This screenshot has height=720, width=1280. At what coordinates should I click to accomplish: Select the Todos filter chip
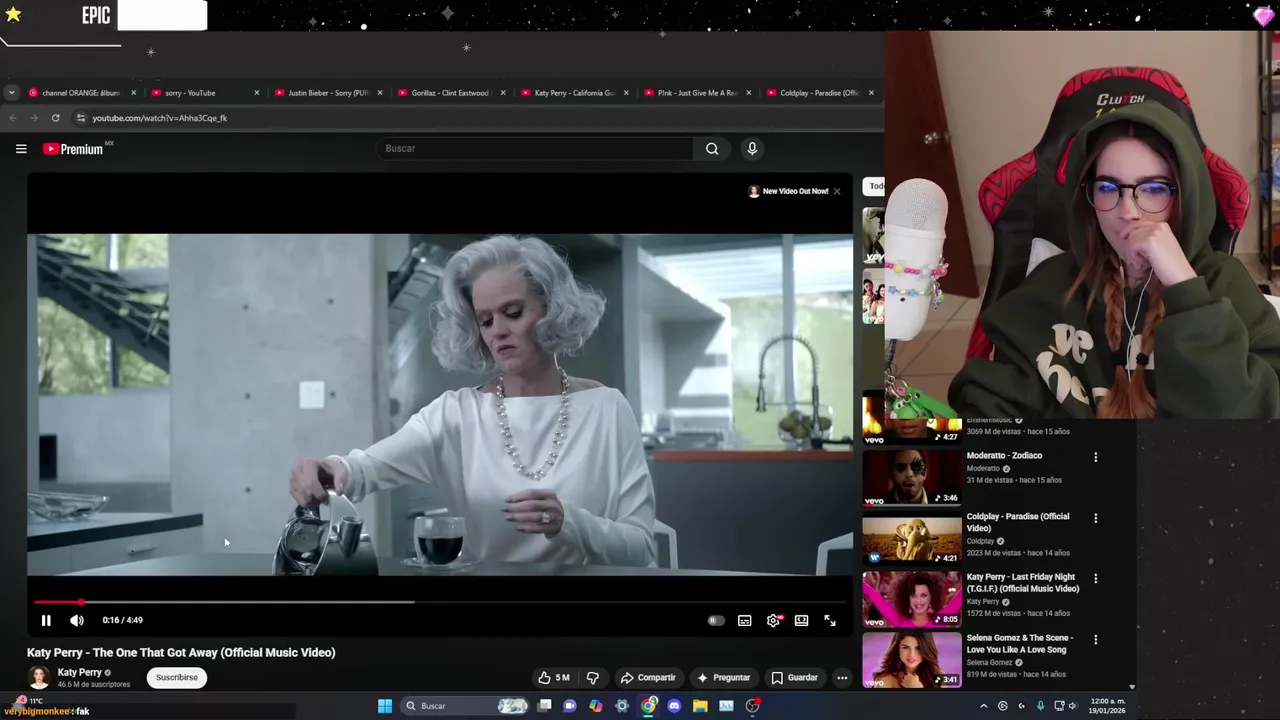coord(875,186)
